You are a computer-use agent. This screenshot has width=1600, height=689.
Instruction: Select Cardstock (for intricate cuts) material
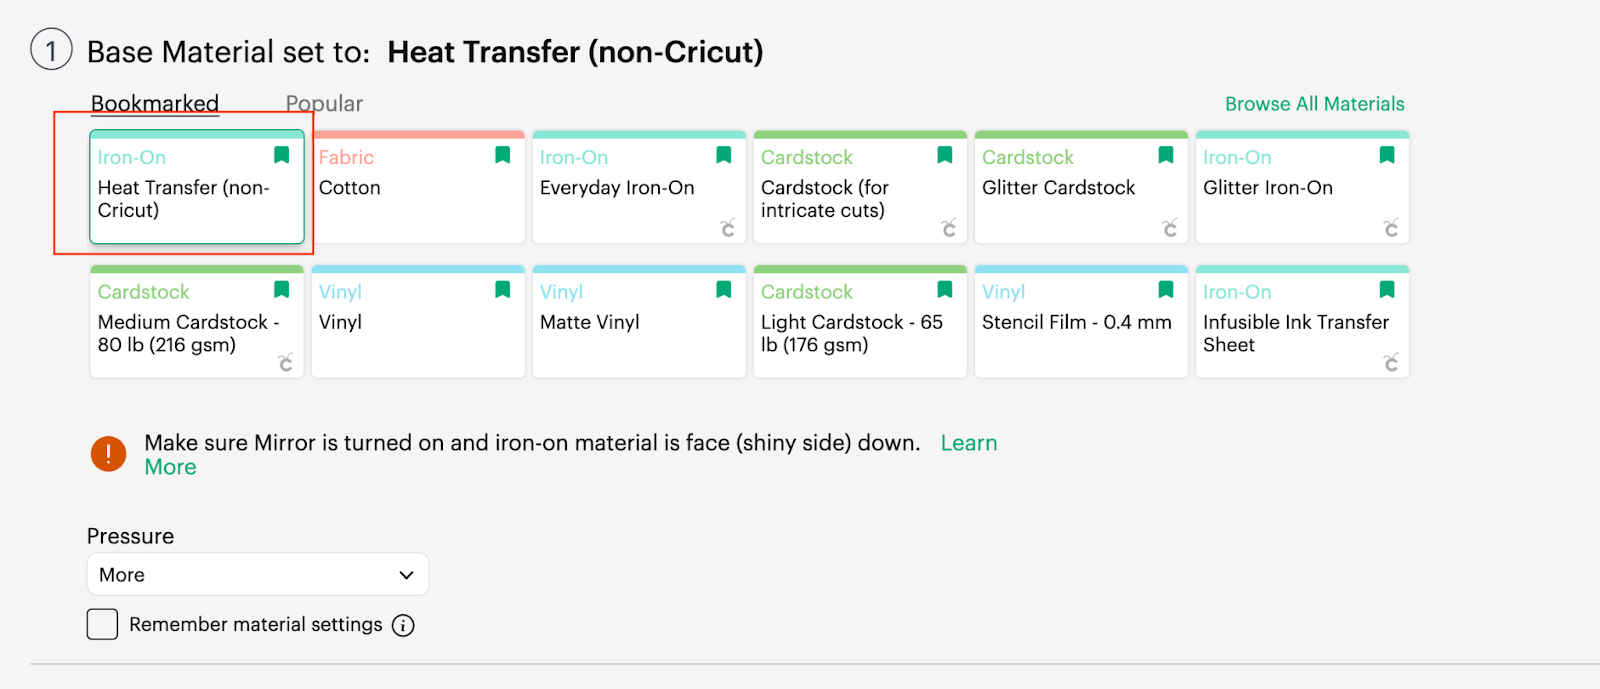860,187
